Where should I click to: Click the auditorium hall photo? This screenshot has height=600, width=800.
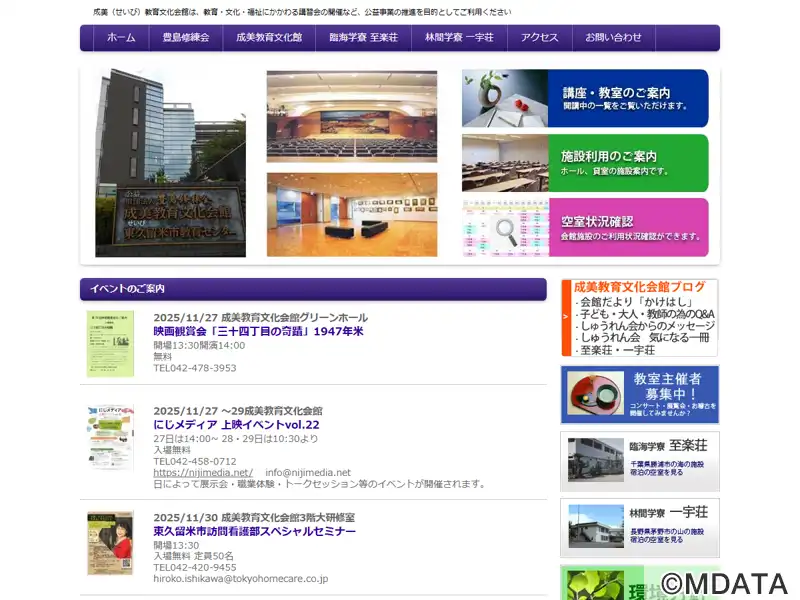pyautogui.click(x=351, y=116)
